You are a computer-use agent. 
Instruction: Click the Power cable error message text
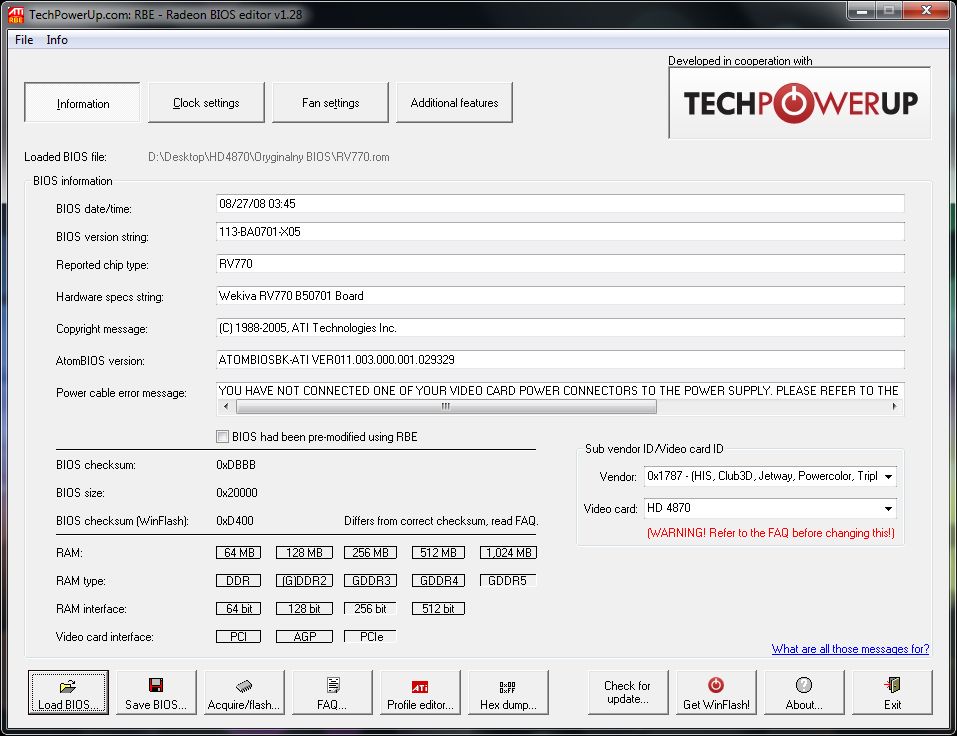[558, 391]
